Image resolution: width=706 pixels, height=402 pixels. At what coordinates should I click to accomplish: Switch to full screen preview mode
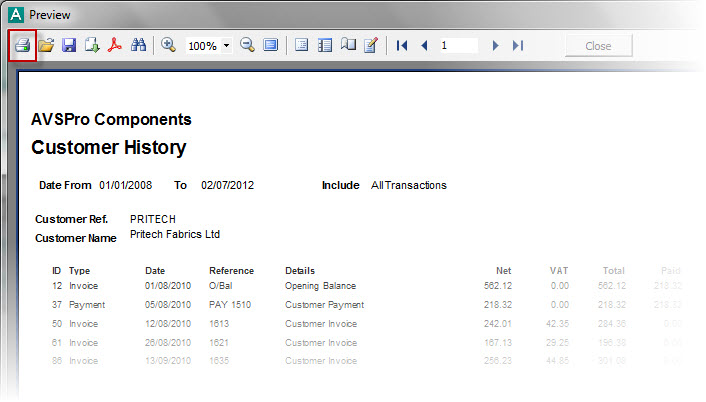click(270, 46)
